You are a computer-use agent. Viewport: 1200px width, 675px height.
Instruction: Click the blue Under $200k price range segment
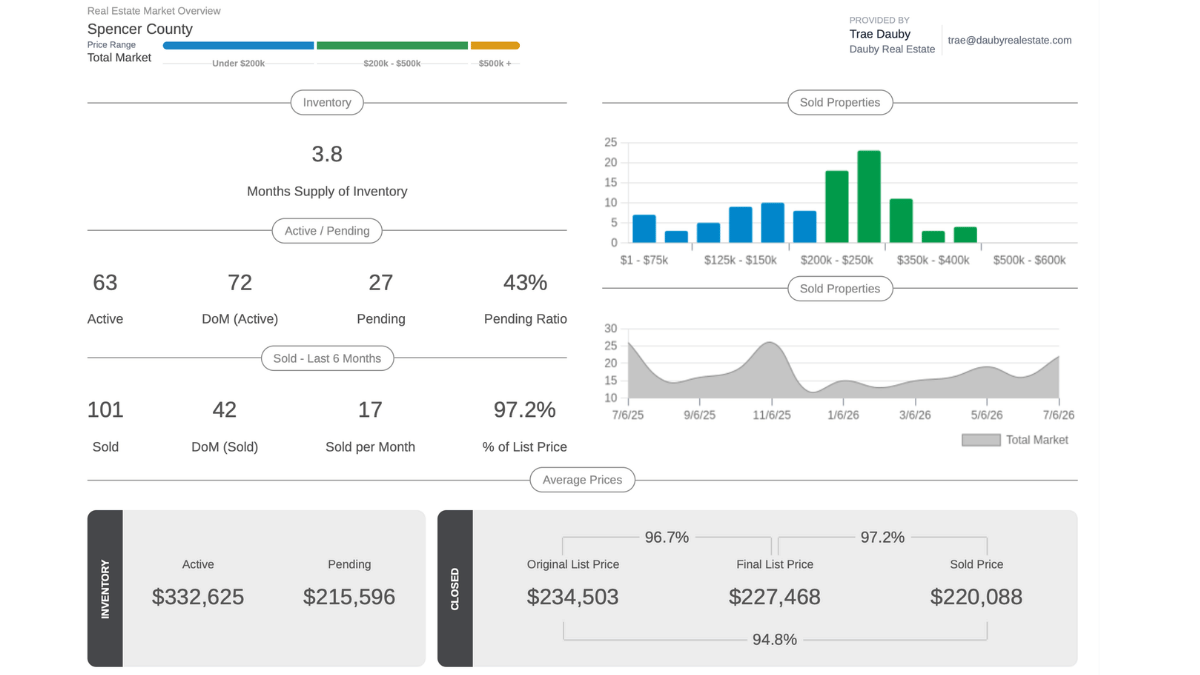click(x=238, y=45)
